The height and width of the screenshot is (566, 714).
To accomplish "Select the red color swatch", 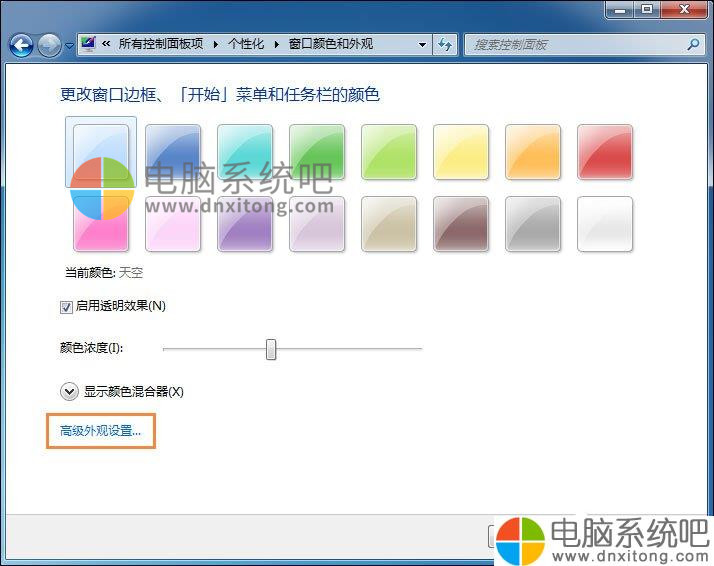I will pyautogui.click(x=605, y=152).
